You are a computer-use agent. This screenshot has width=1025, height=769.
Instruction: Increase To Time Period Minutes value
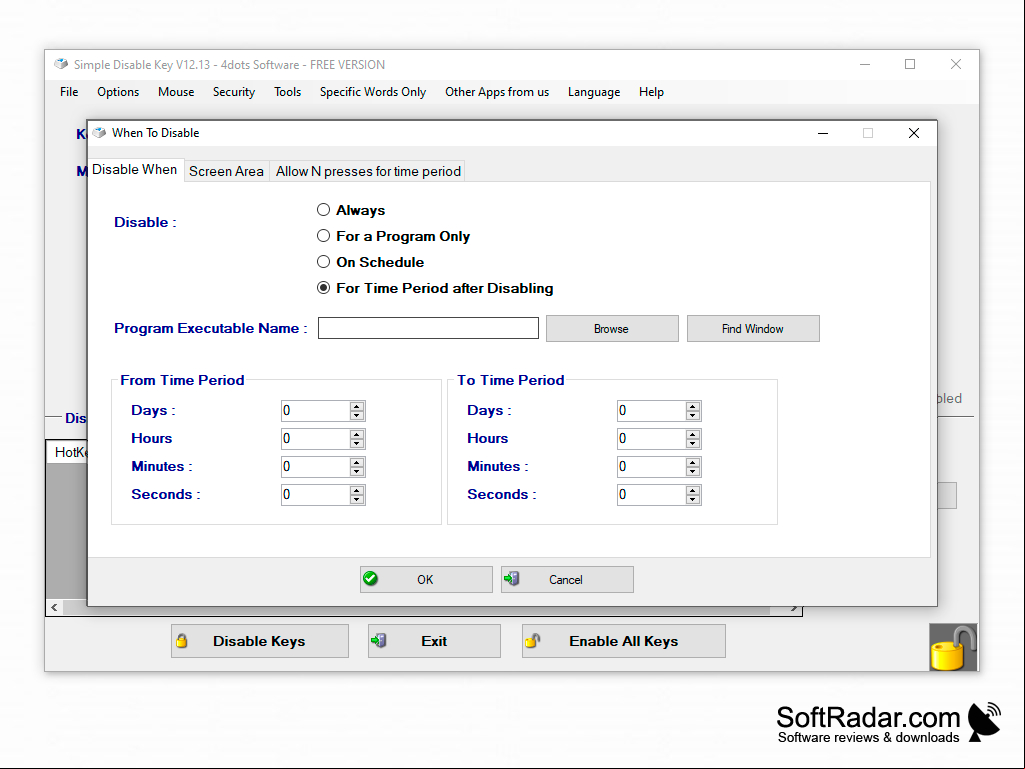click(x=693, y=463)
